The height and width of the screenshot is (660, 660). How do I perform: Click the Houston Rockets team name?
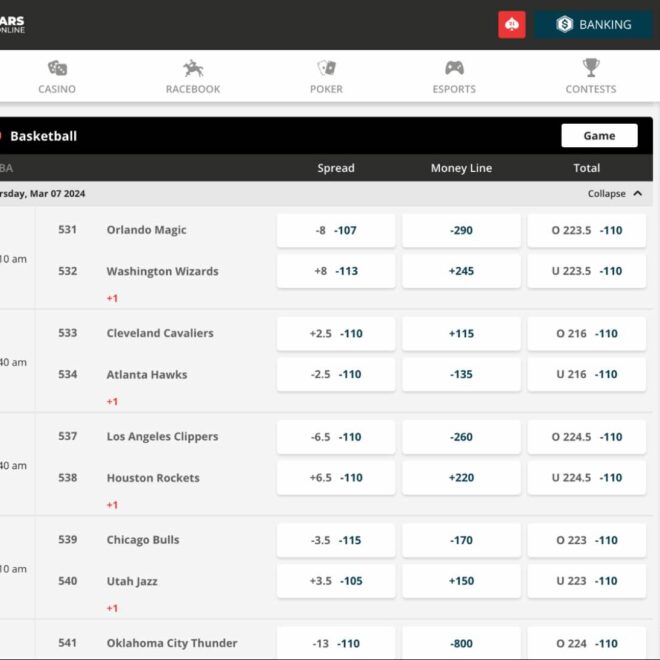pyautogui.click(x=153, y=478)
